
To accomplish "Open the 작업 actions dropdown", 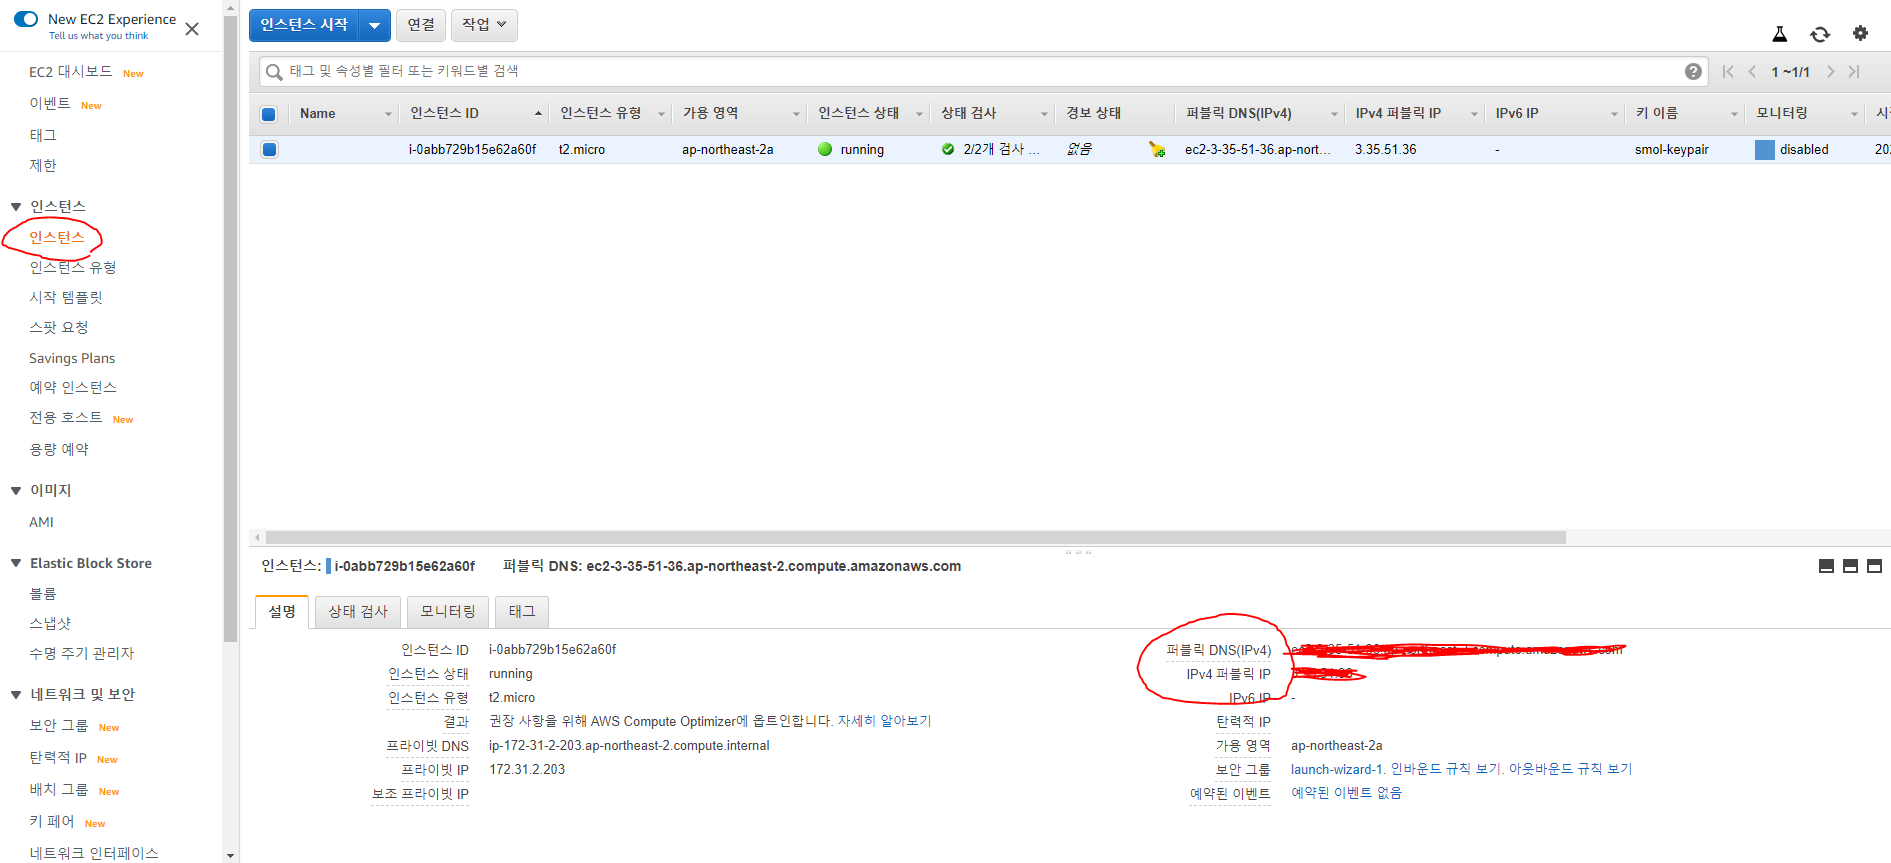I will pos(485,25).
